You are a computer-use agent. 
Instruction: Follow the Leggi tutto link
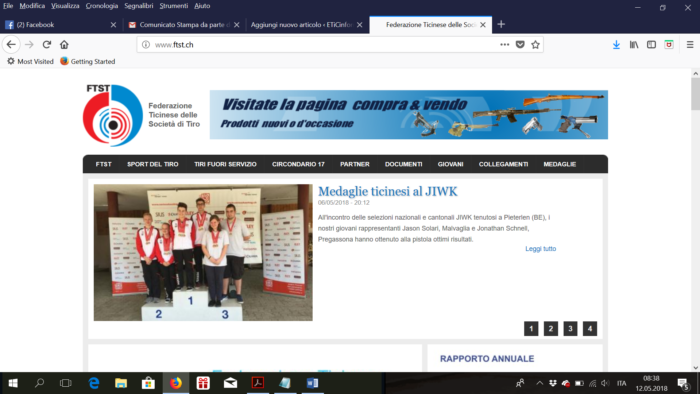(x=540, y=249)
